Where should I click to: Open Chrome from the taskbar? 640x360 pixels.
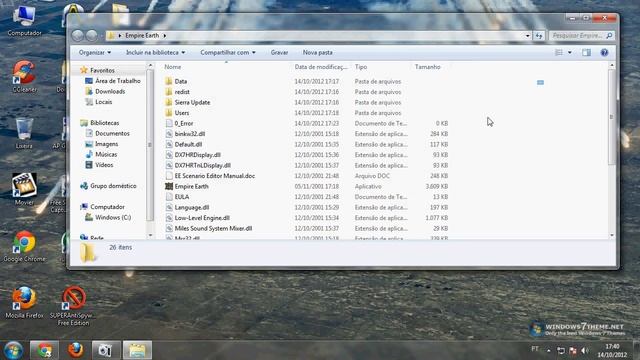tap(44, 350)
